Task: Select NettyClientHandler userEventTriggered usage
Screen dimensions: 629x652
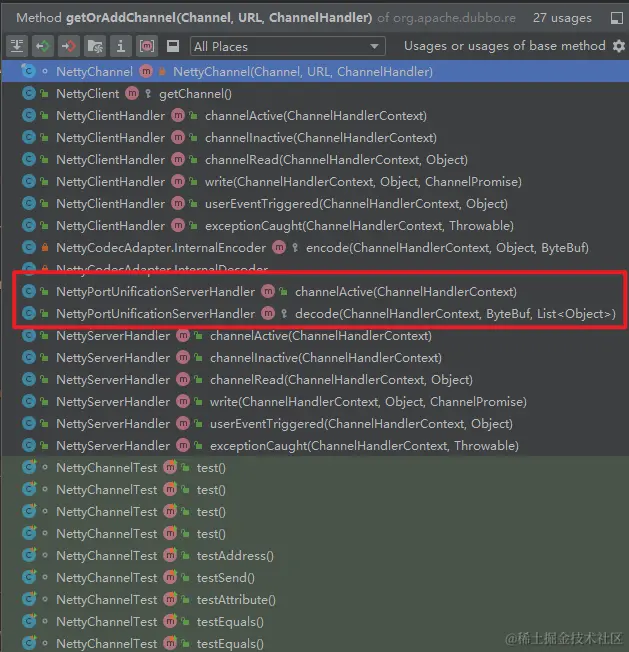Action: [x=315, y=204]
